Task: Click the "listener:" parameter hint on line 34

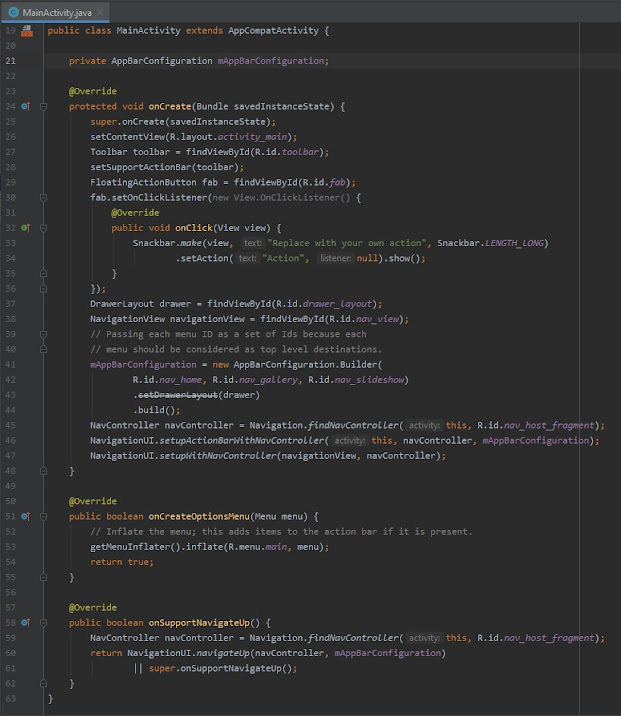Action: pyautogui.click(x=335, y=258)
